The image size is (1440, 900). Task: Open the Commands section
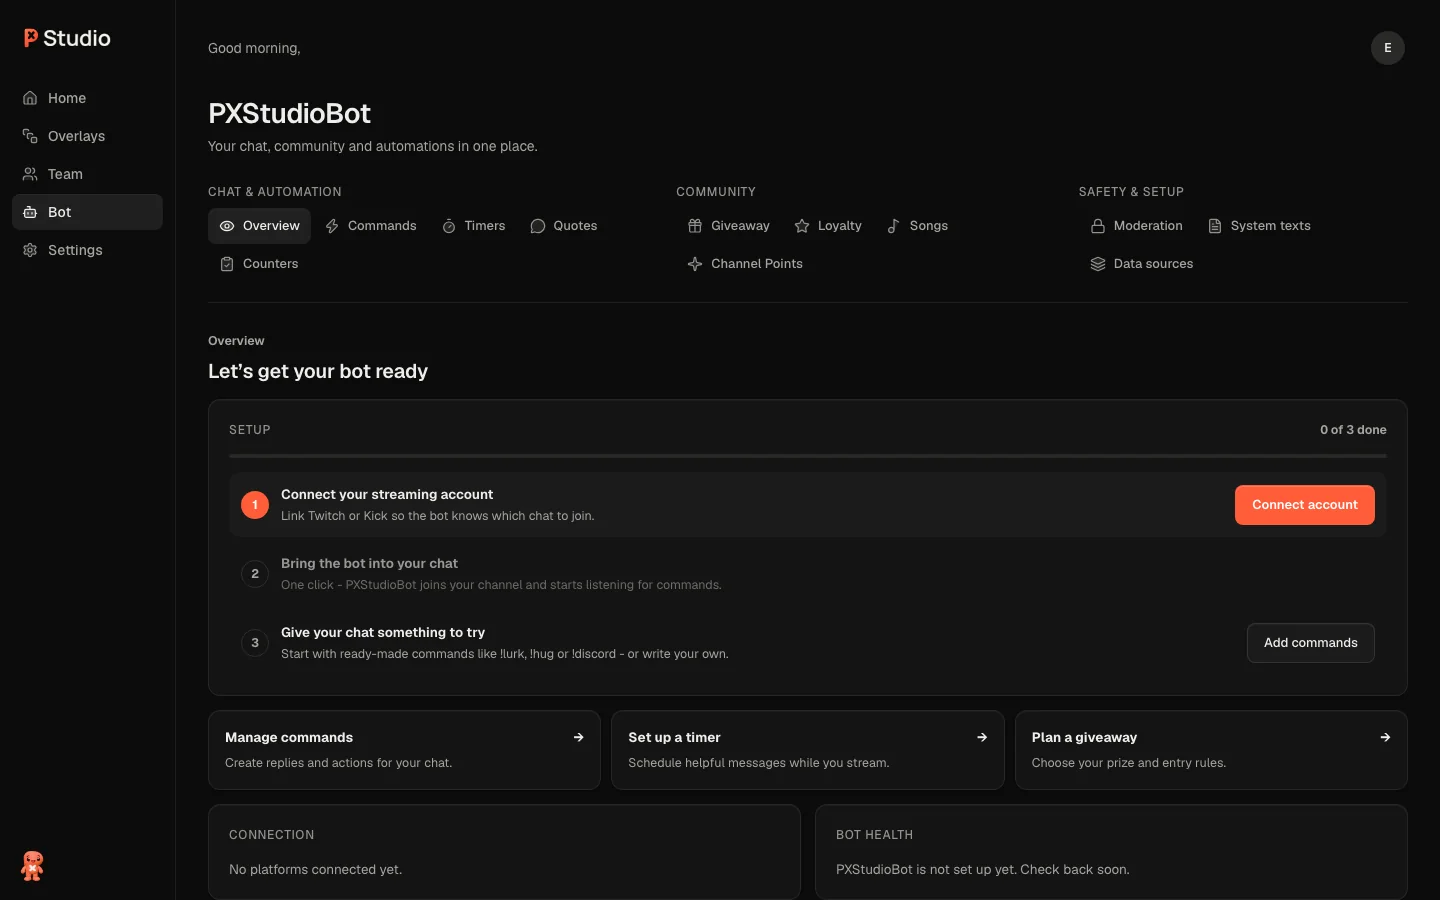[371, 226]
